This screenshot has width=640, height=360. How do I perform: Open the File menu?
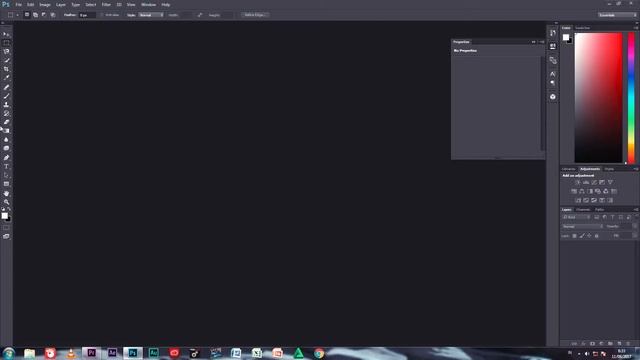pyautogui.click(x=18, y=4)
